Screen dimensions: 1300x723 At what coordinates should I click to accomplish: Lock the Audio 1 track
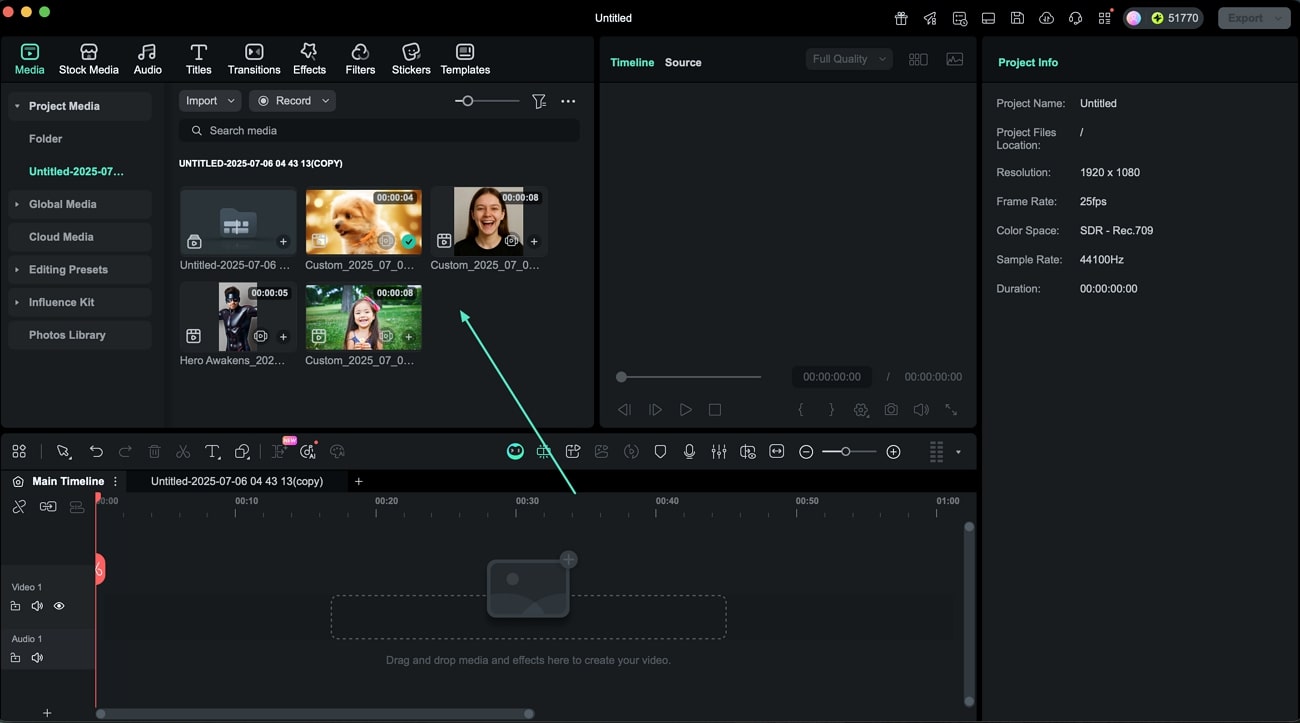(x=15, y=658)
